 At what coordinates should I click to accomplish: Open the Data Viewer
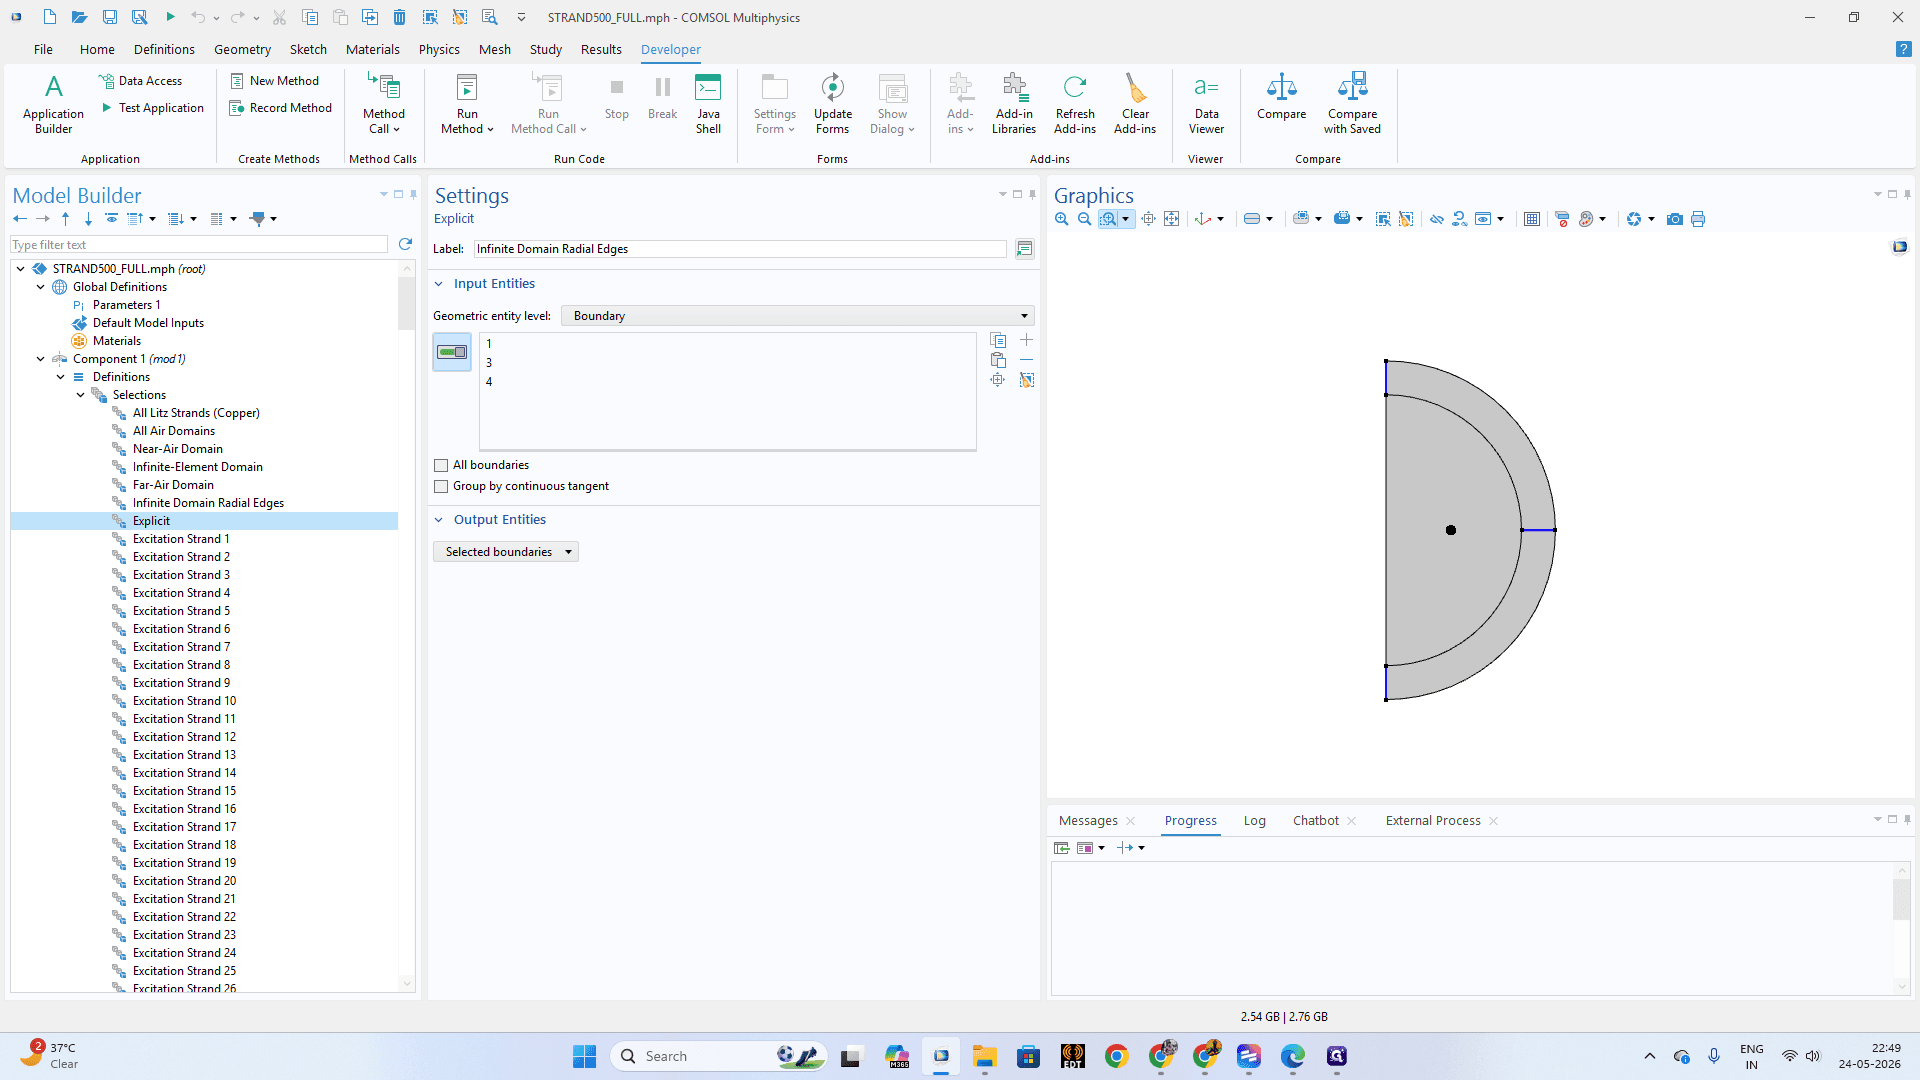(x=1206, y=103)
